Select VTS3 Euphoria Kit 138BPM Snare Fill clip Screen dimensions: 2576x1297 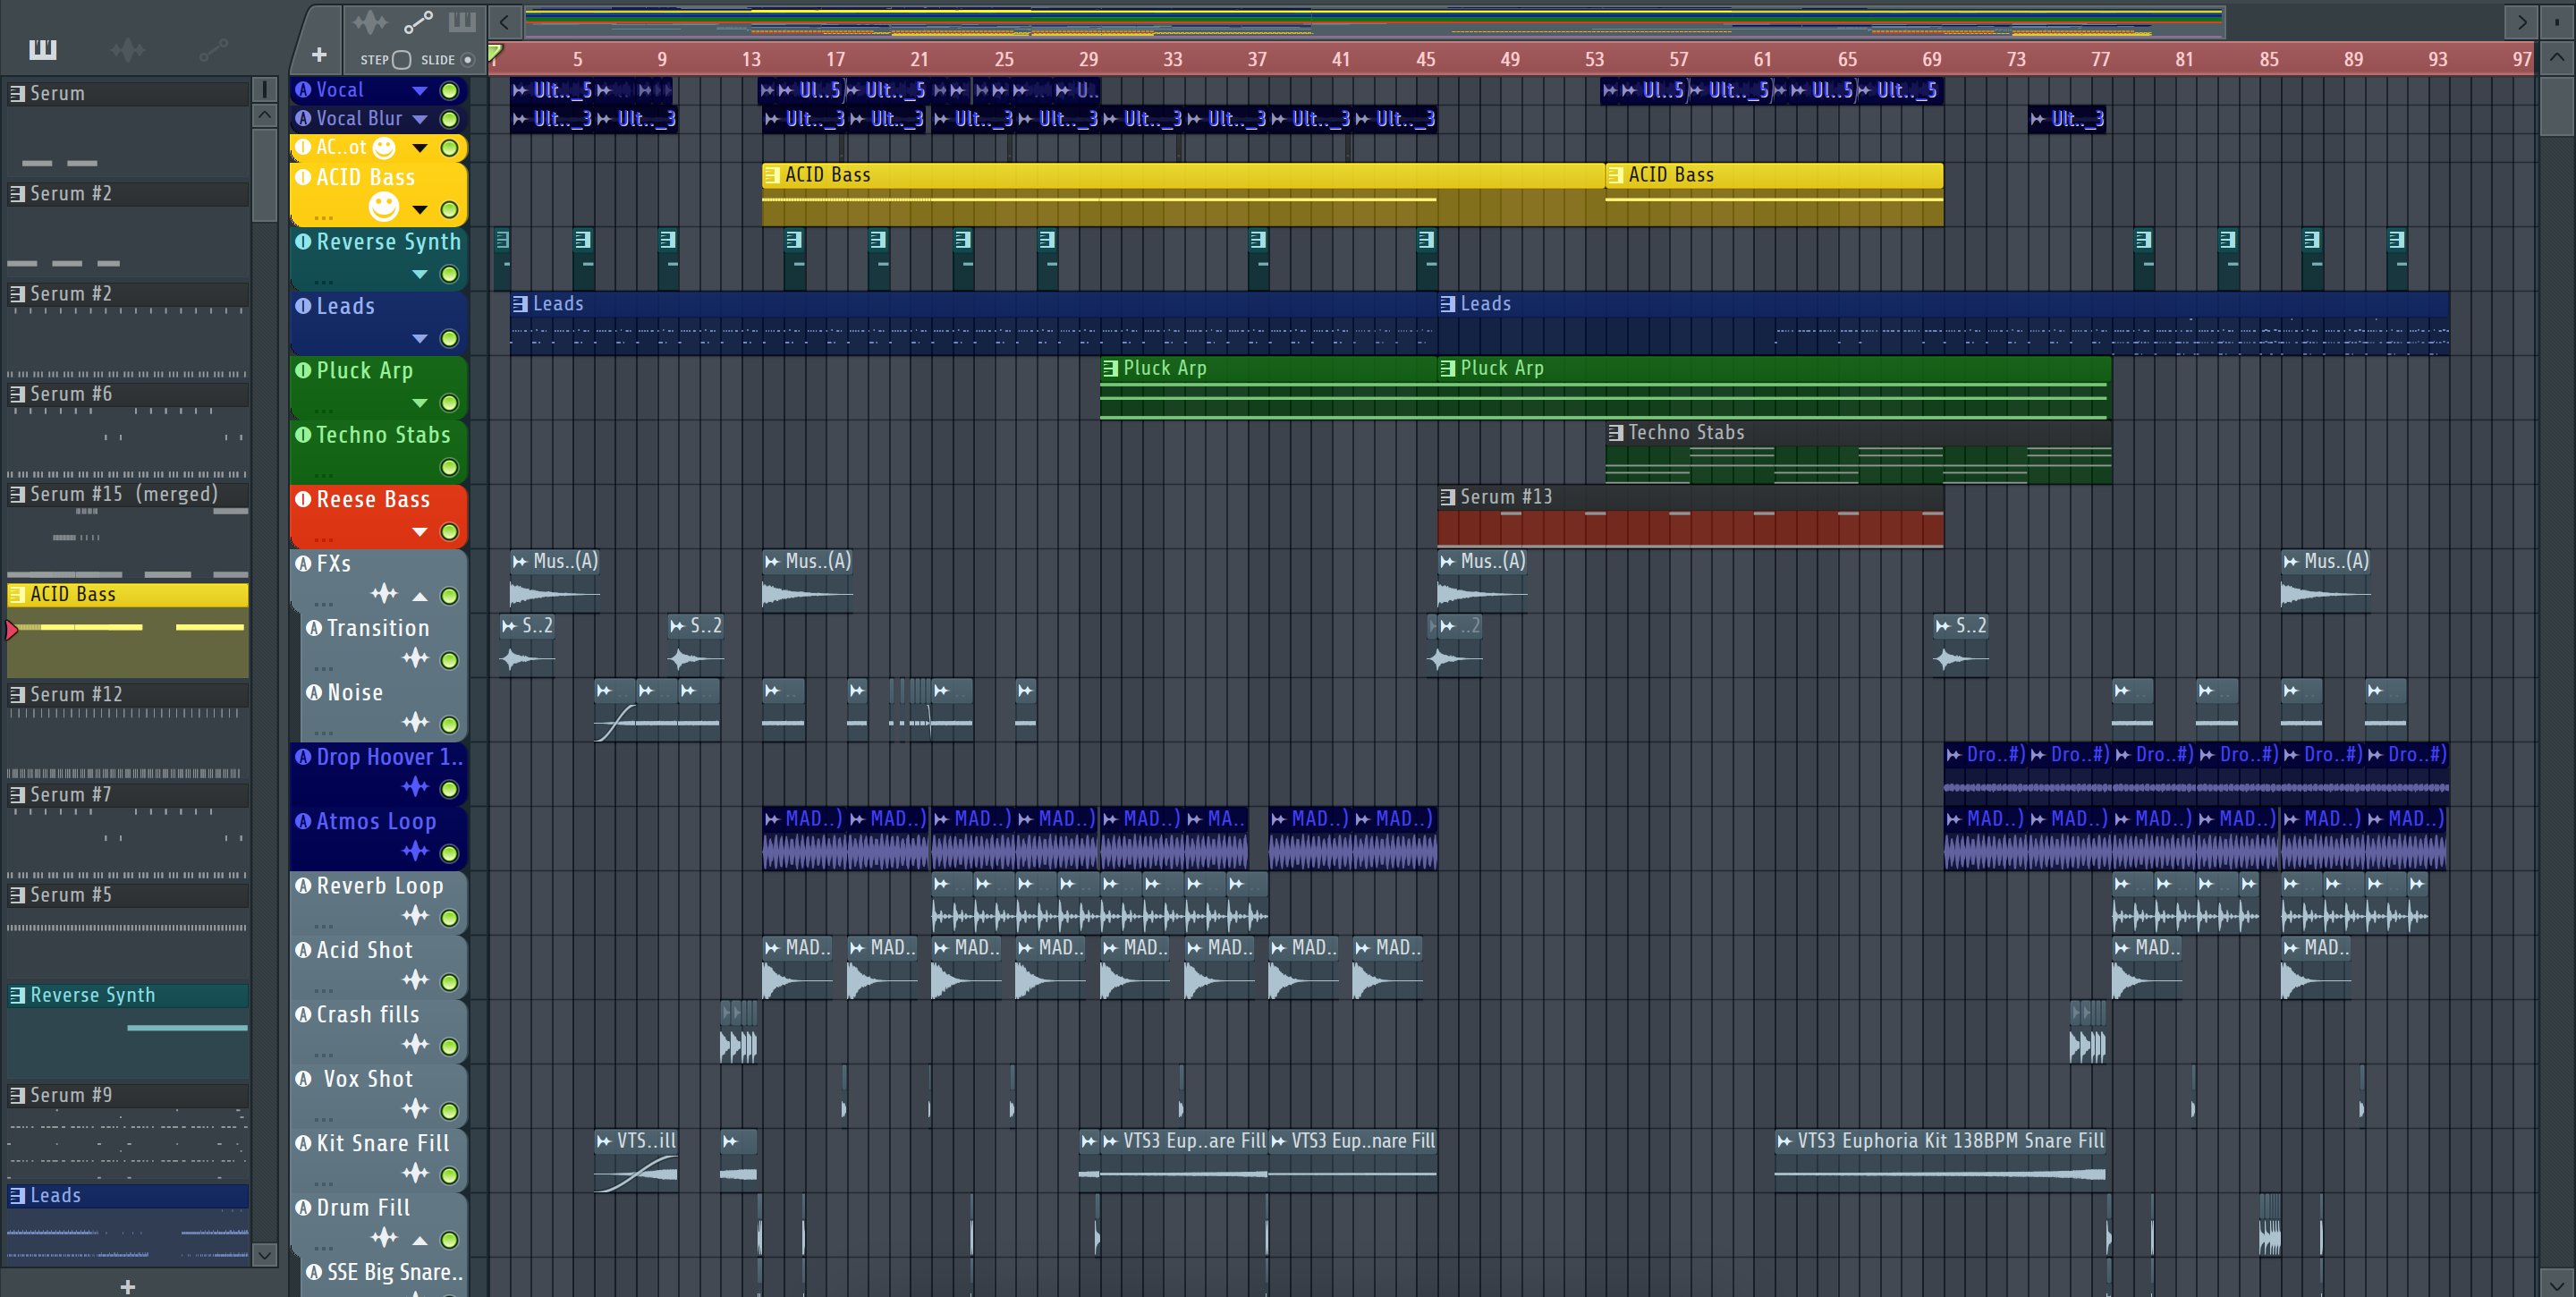[1940, 1160]
